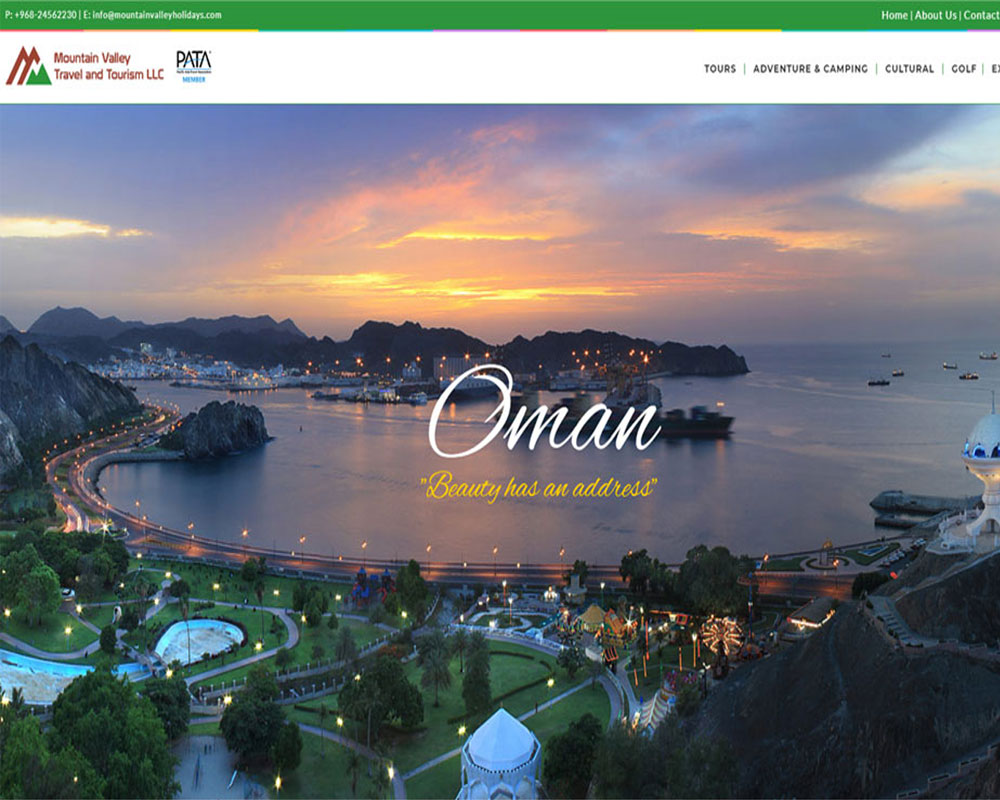Image resolution: width=1000 pixels, height=800 pixels.
Task: Click the PATA member badge
Action: point(193,65)
